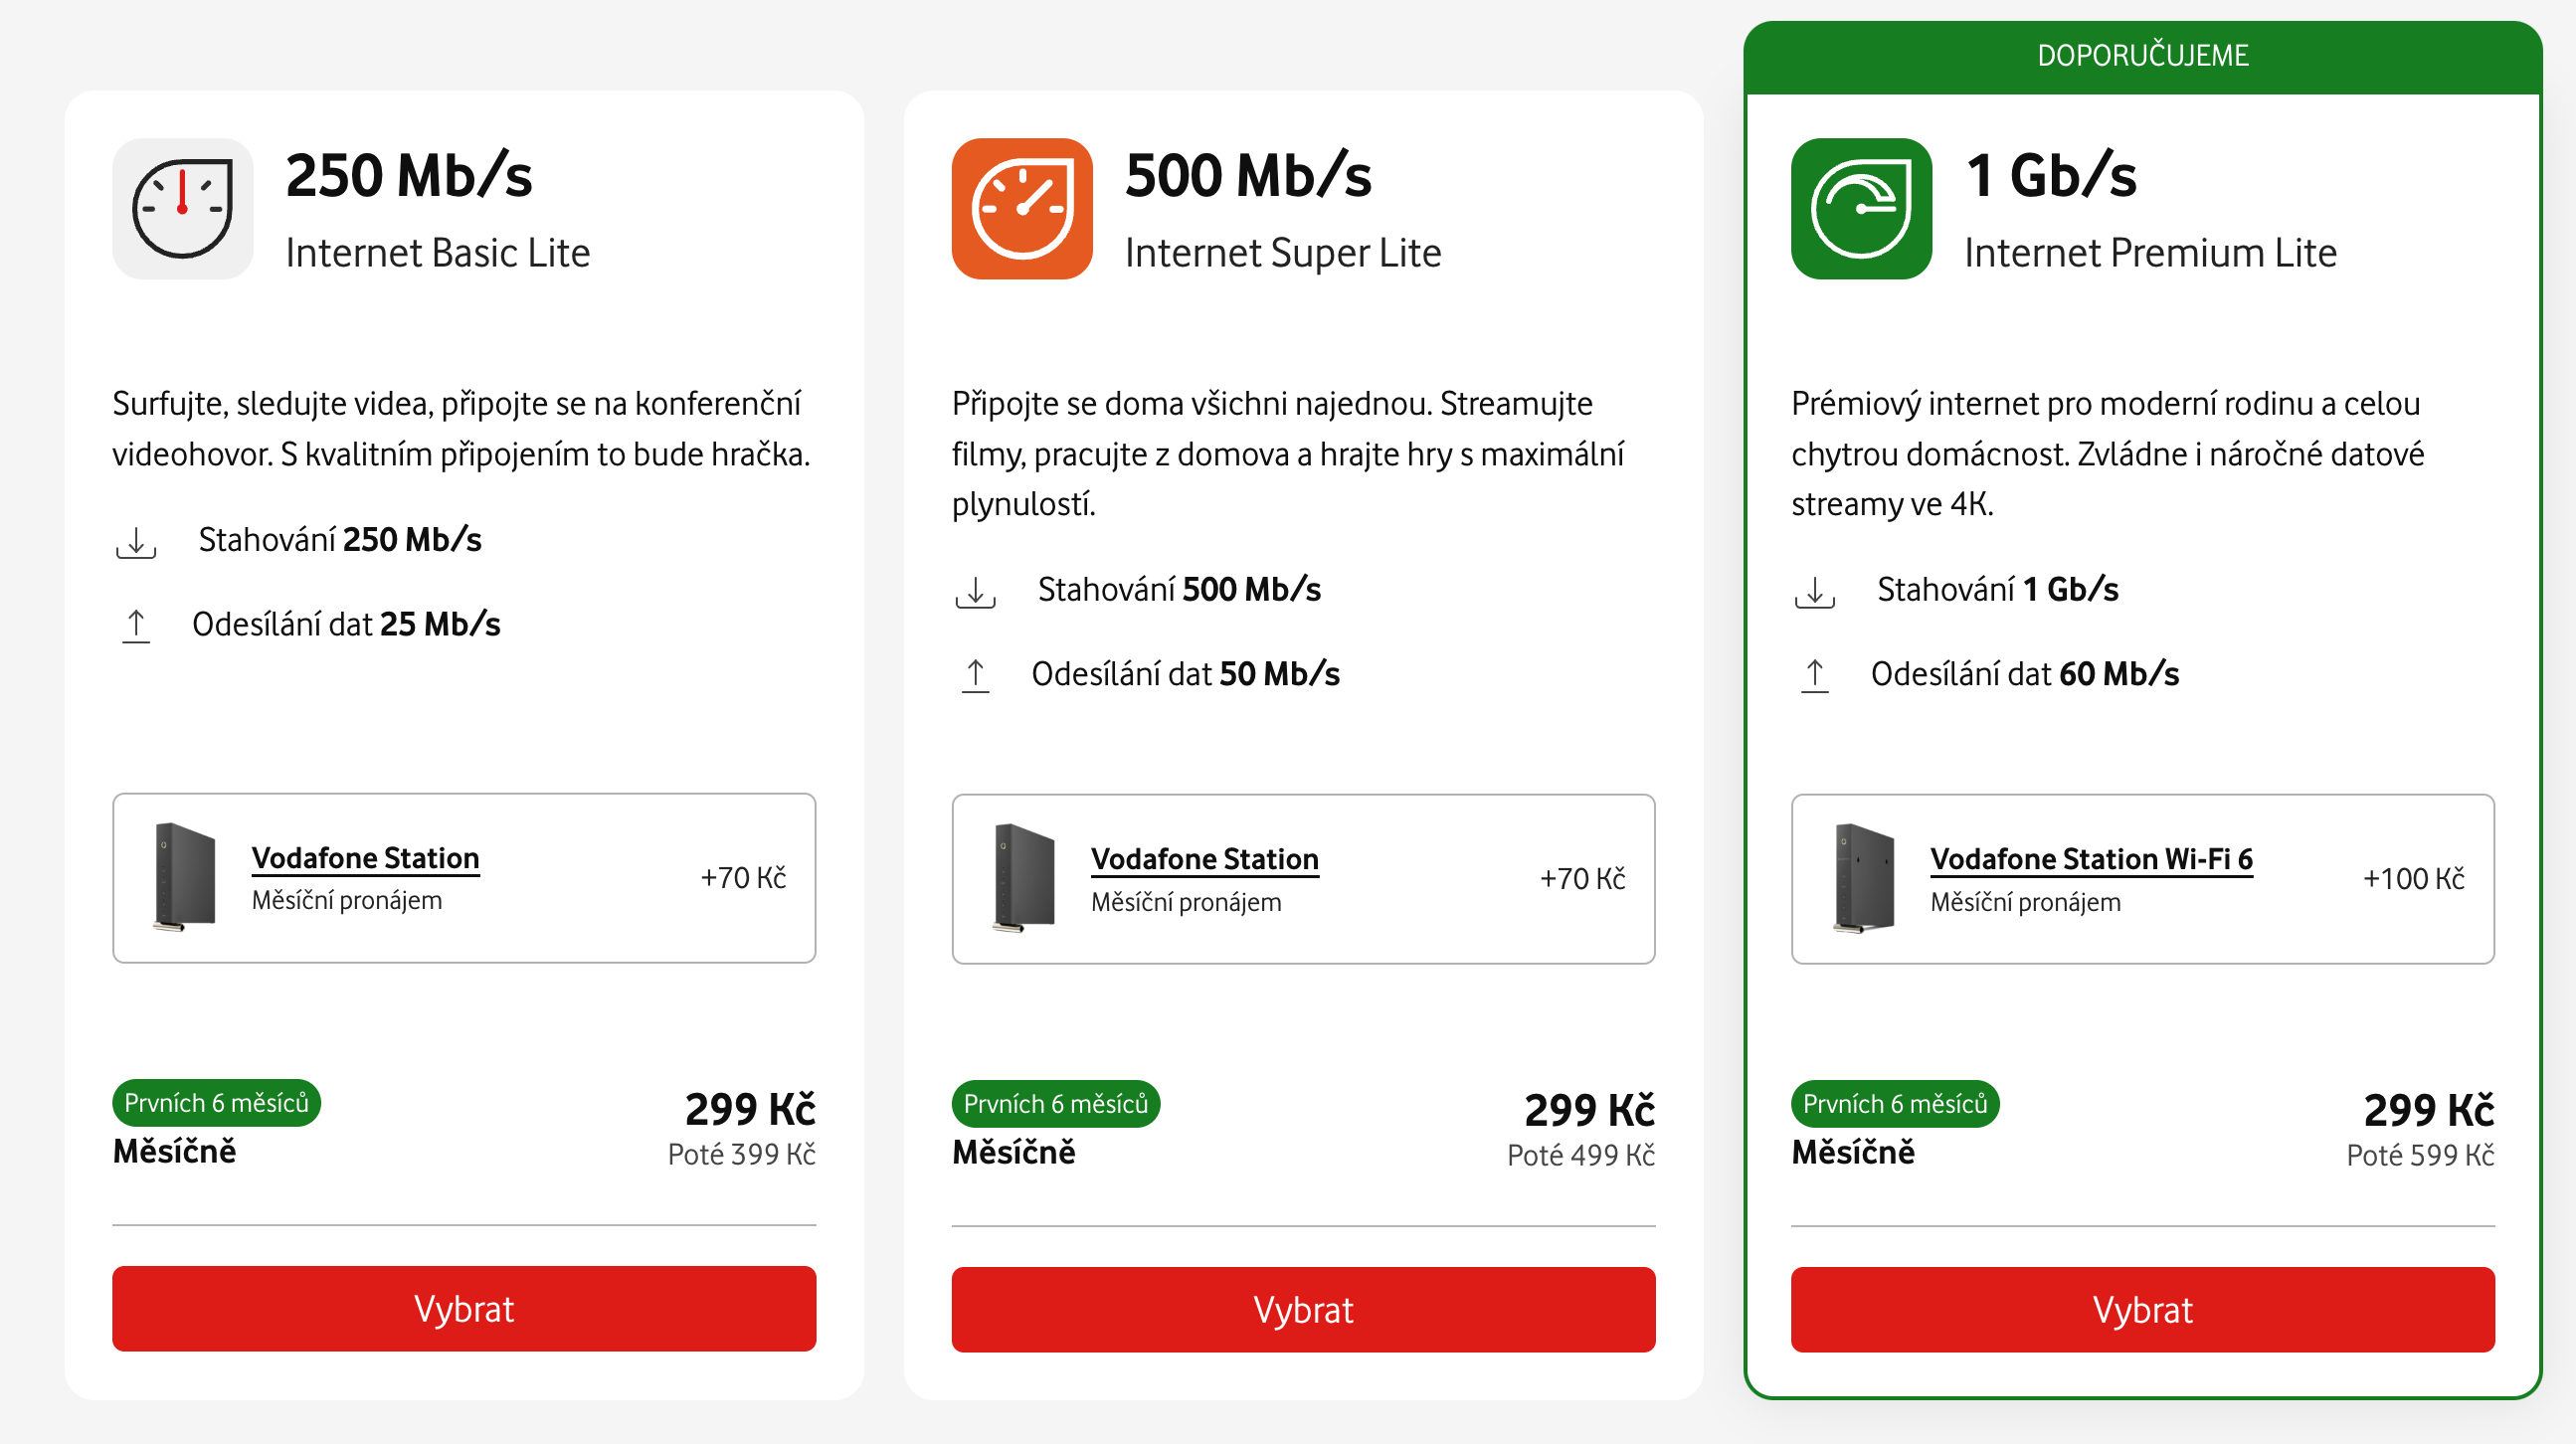Viewport: 2576px width, 1444px height.
Task: Open the Vodafone Station link in the Super Lite card
Action: (1204, 859)
